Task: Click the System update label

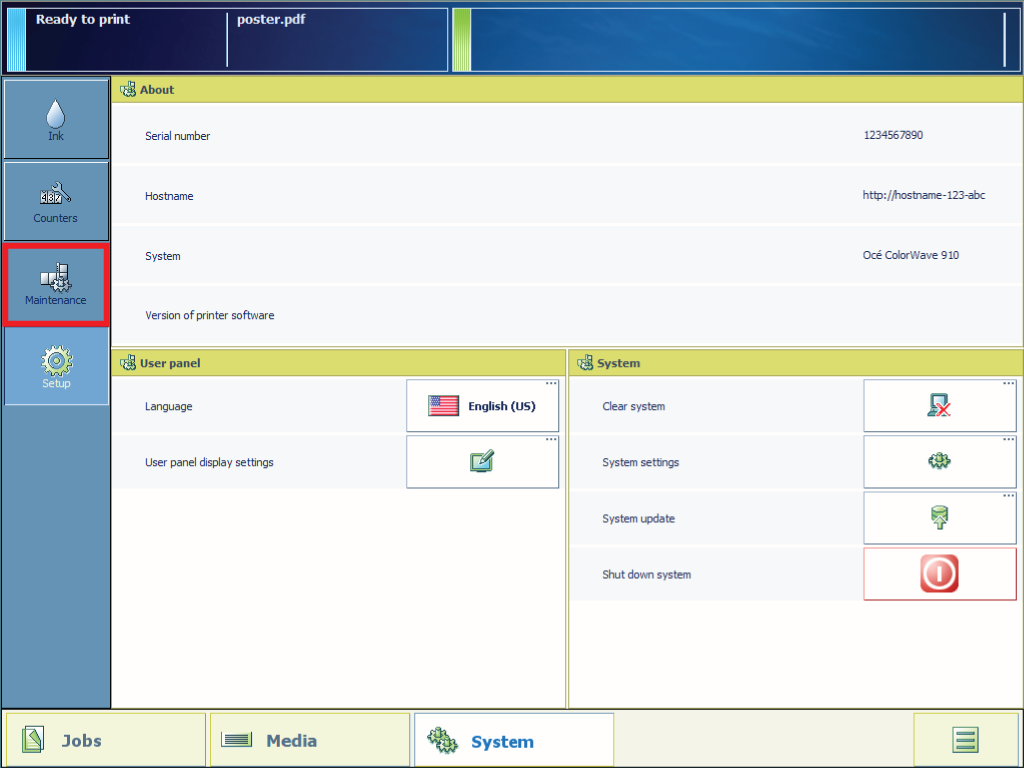Action: click(x=638, y=519)
